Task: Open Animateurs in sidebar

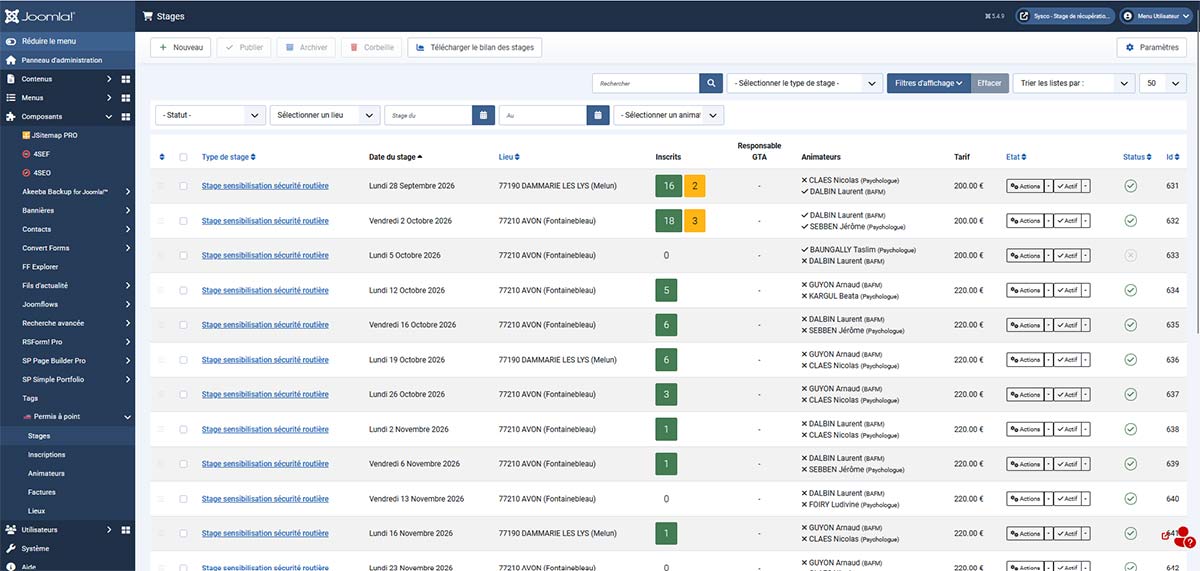Action: click(x=47, y=473)
